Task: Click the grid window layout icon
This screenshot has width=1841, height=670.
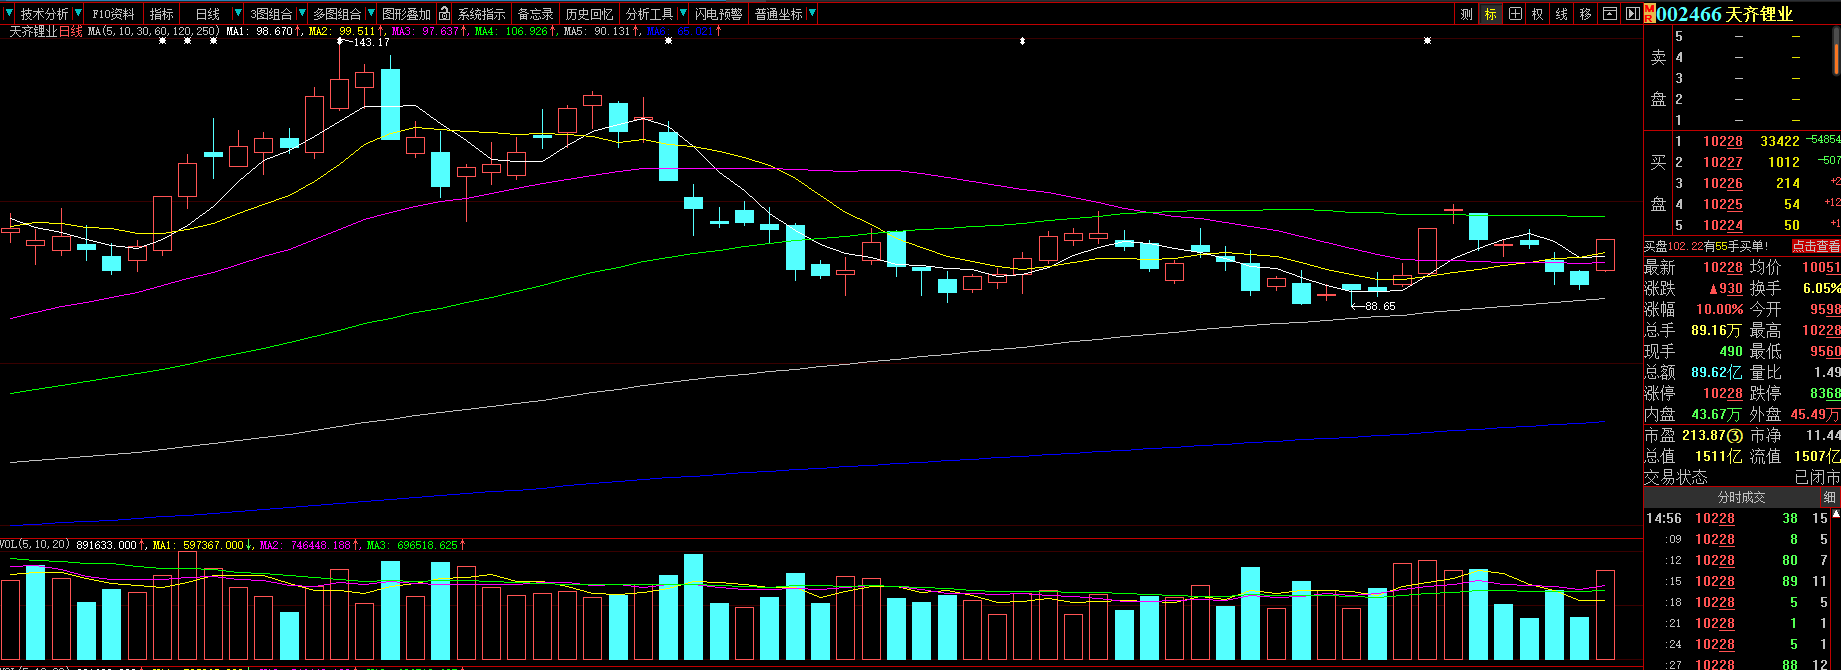Action: pyautogui.click(x=1515, y=14)
